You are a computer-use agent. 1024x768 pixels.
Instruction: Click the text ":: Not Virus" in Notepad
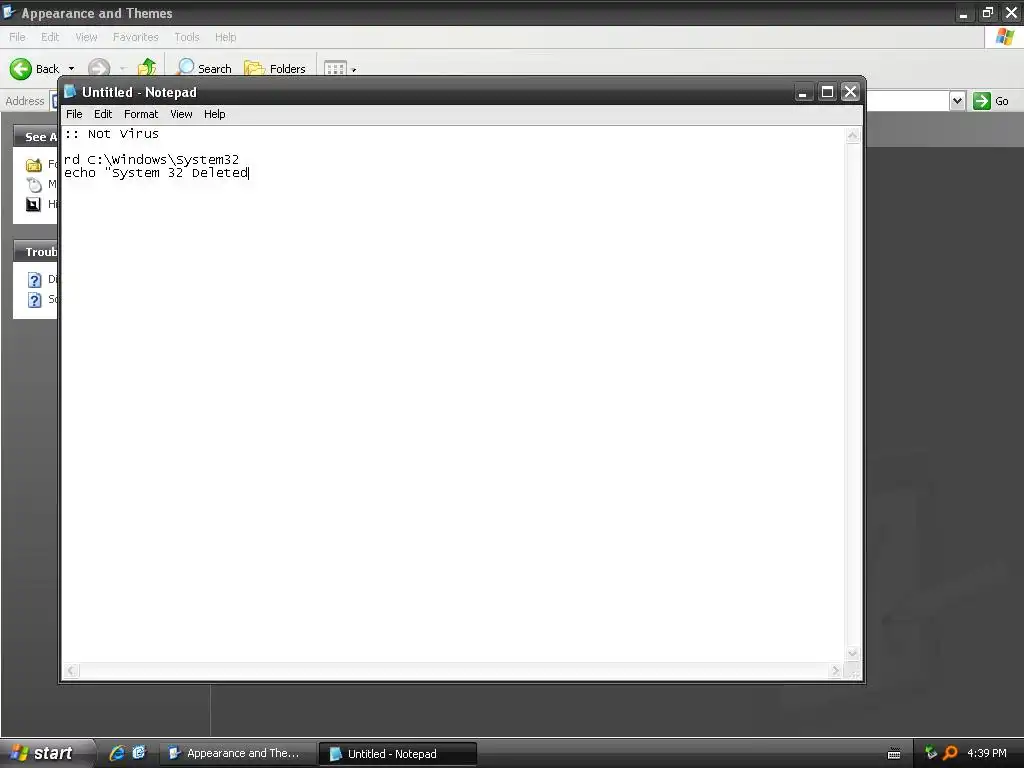(x=112, y=134)
